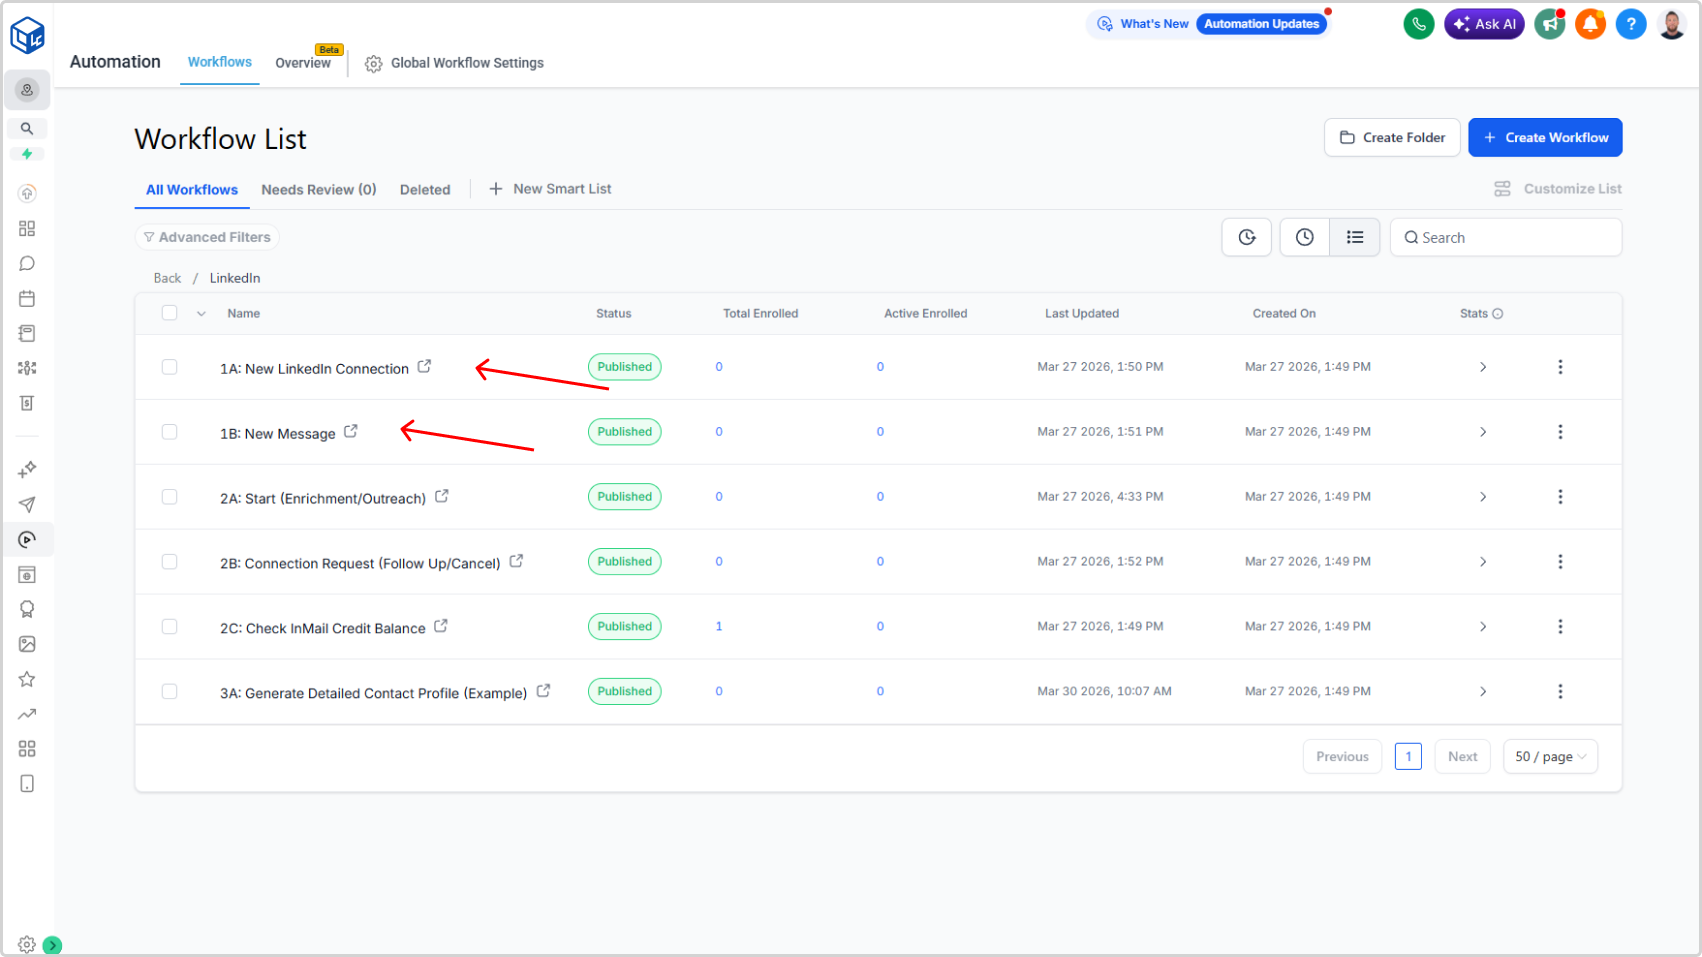The height and width of the screenshot is (957, 1702).
Task: Open the orange notifications bell
Action: 1590,24
